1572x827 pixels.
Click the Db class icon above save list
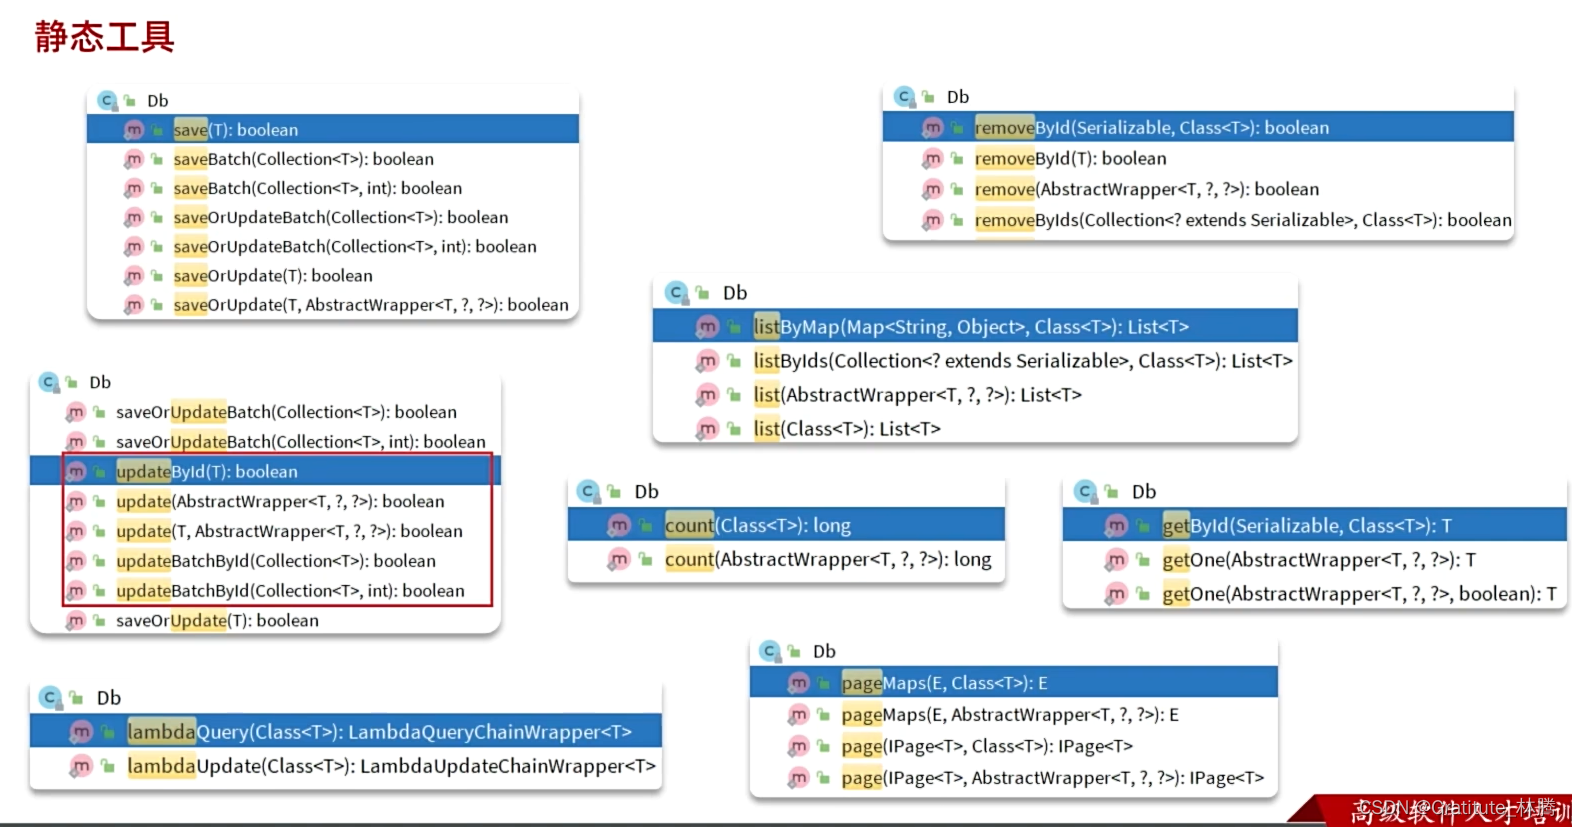107,101
